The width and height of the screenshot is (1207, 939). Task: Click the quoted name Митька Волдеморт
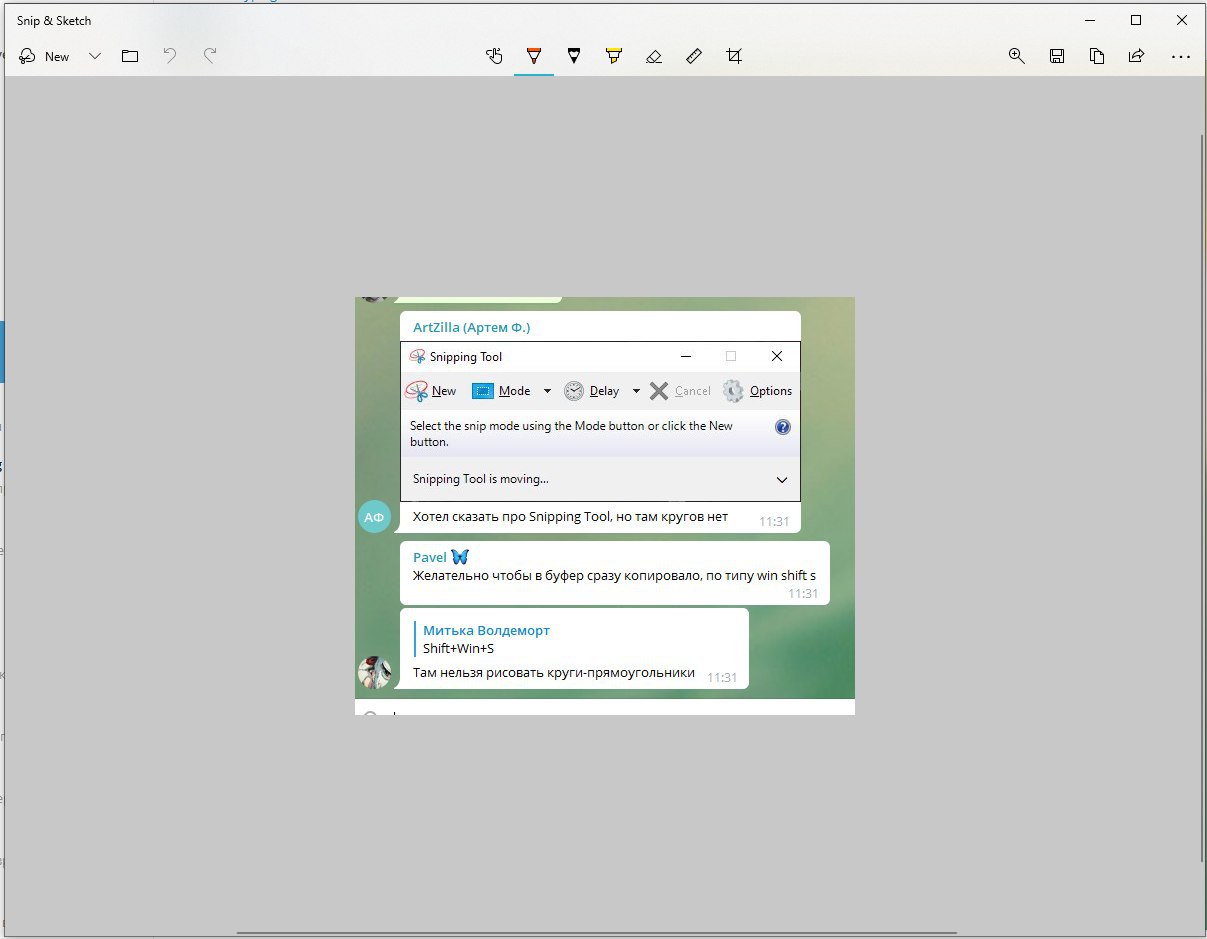point(486,630)
